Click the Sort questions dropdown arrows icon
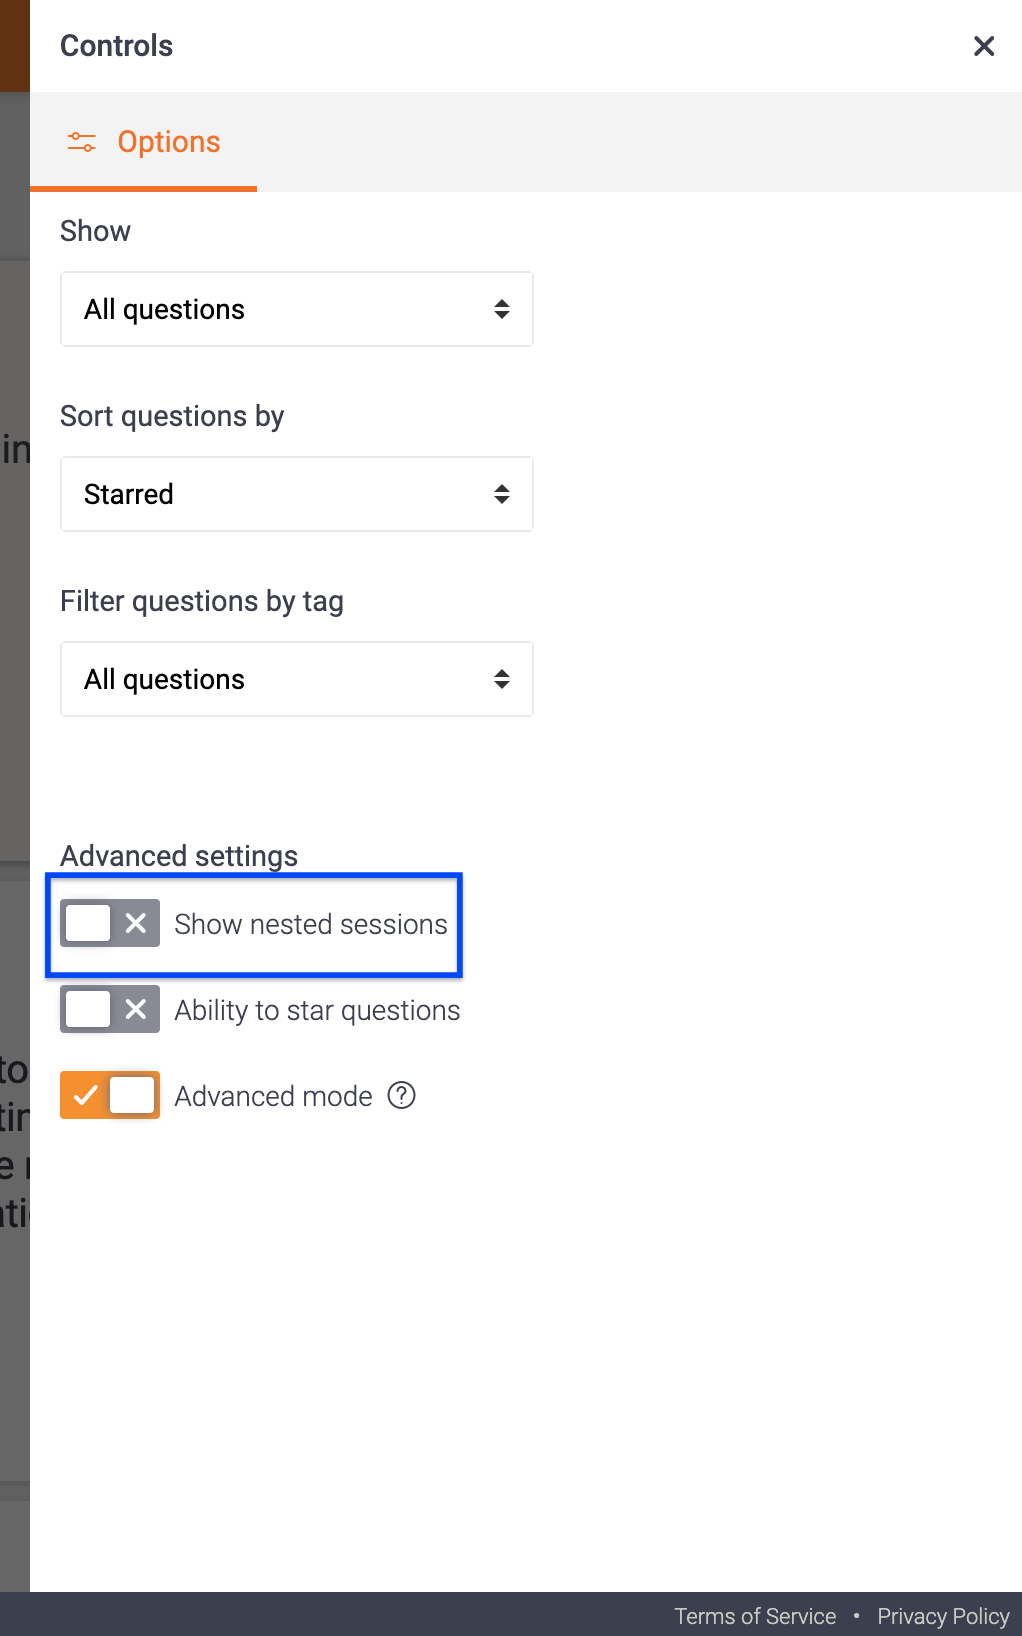Viewport: 1022px width, 1636px height. coord(502,494)
